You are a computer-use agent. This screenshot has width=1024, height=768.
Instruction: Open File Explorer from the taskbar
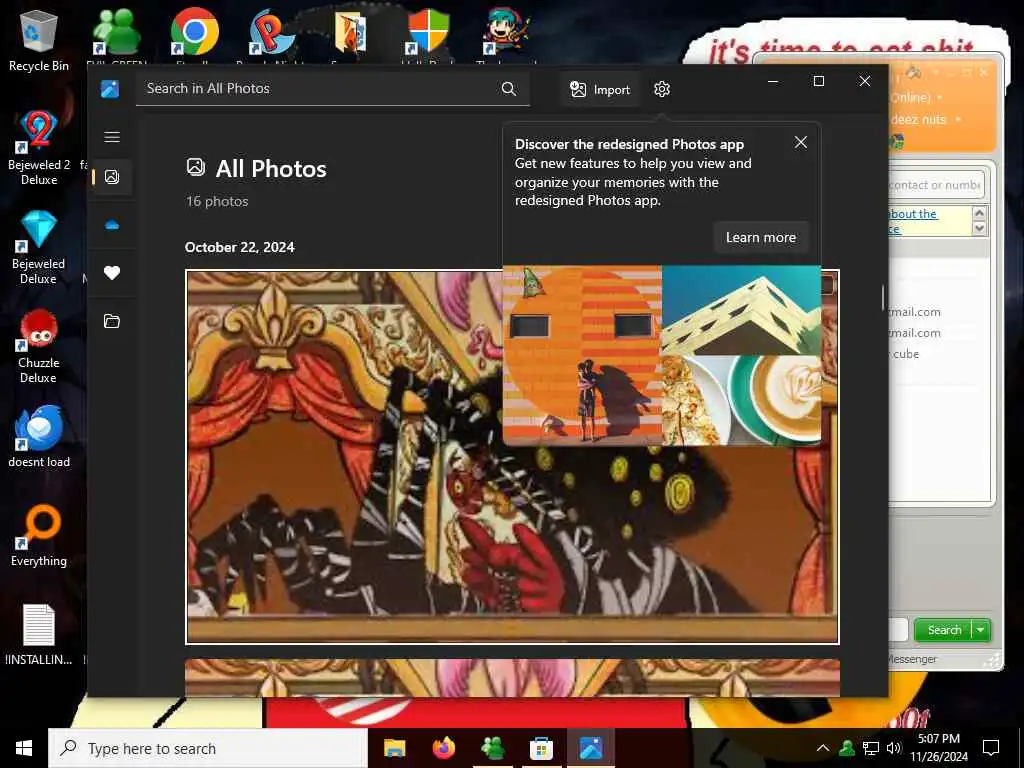394,748
